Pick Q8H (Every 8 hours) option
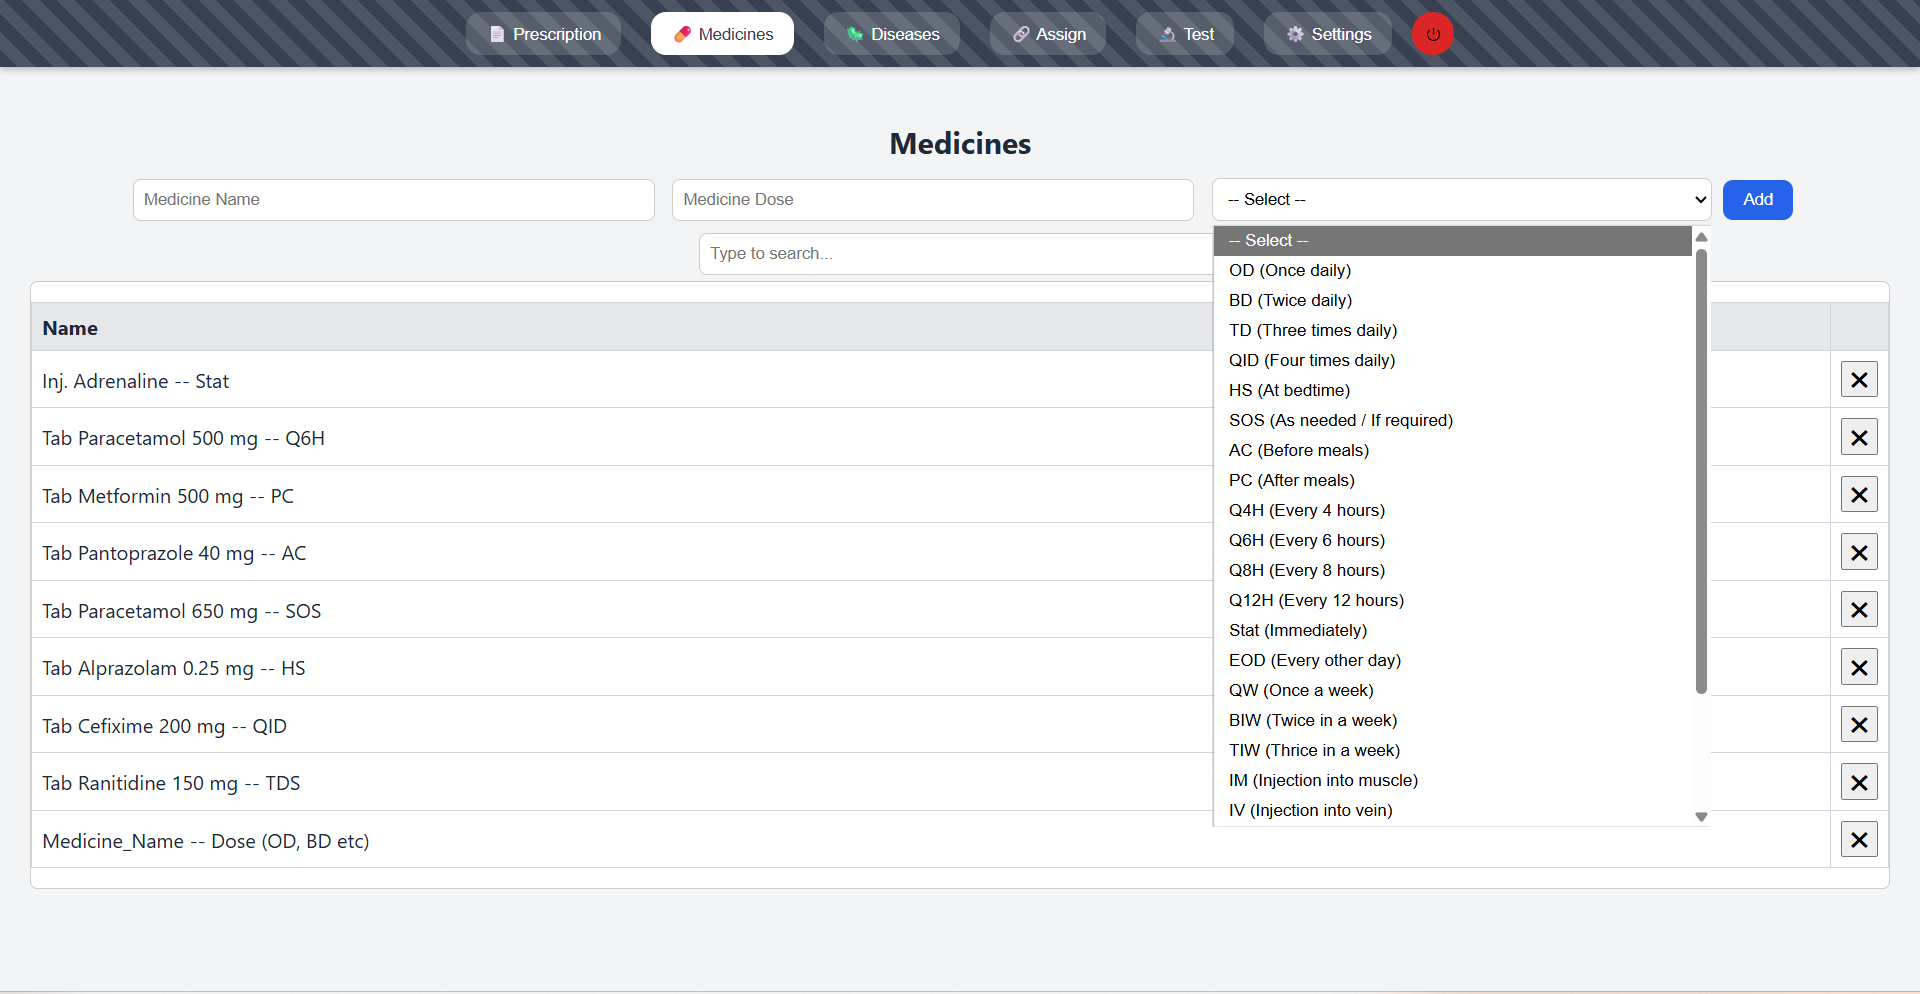 point(1306,570)
